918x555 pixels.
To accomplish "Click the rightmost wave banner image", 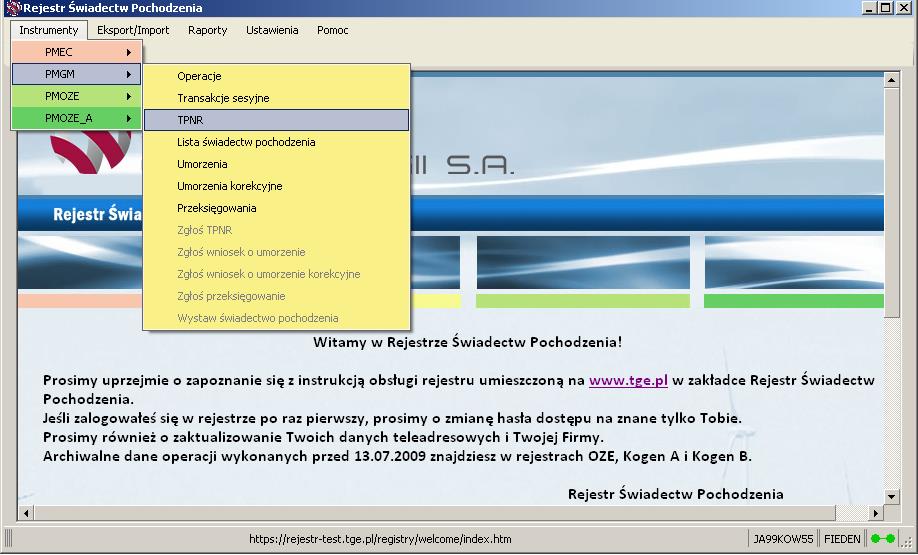I will point(794,262).
